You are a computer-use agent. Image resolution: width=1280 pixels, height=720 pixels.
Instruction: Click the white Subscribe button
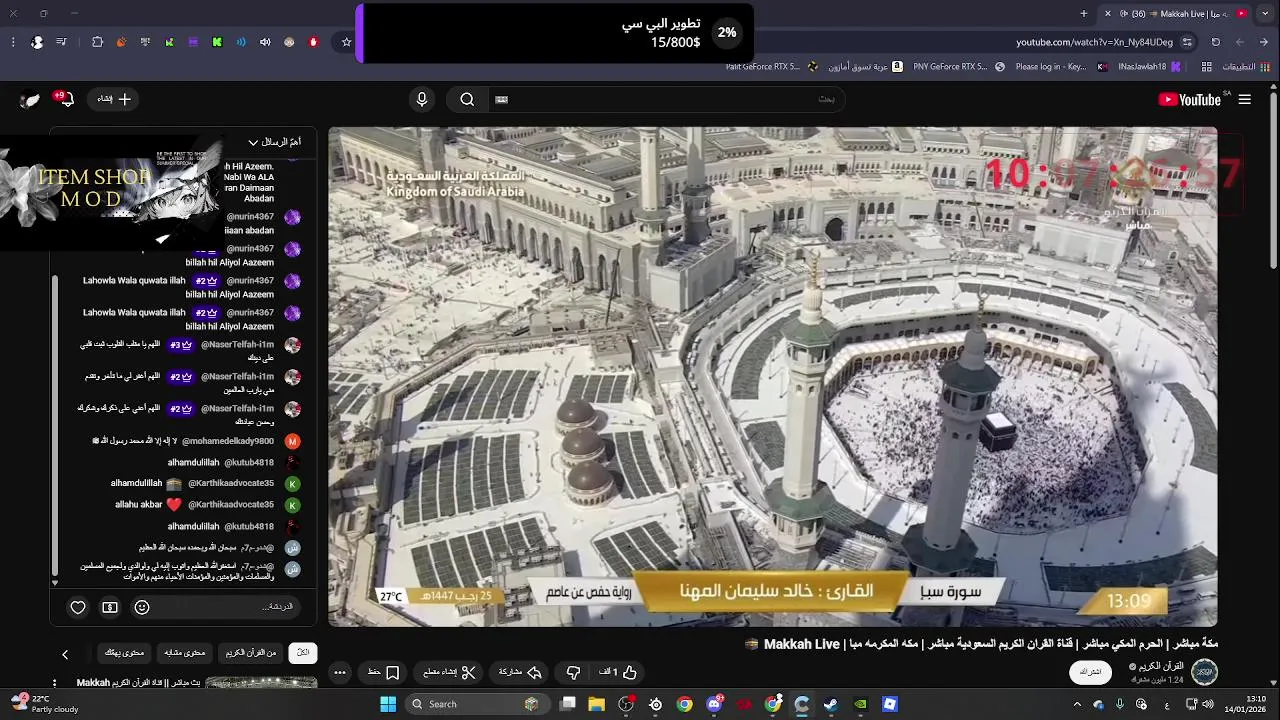1089,672
